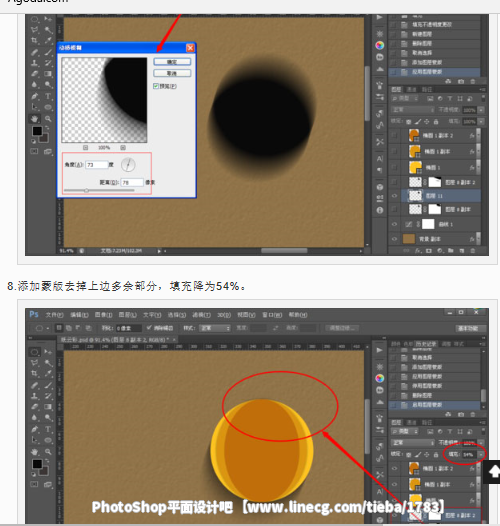This screenshot has width=500, height=526.
Task: Select Elliptical Marquee tool in motion blur screenshot
Action: tap(34, 19)
